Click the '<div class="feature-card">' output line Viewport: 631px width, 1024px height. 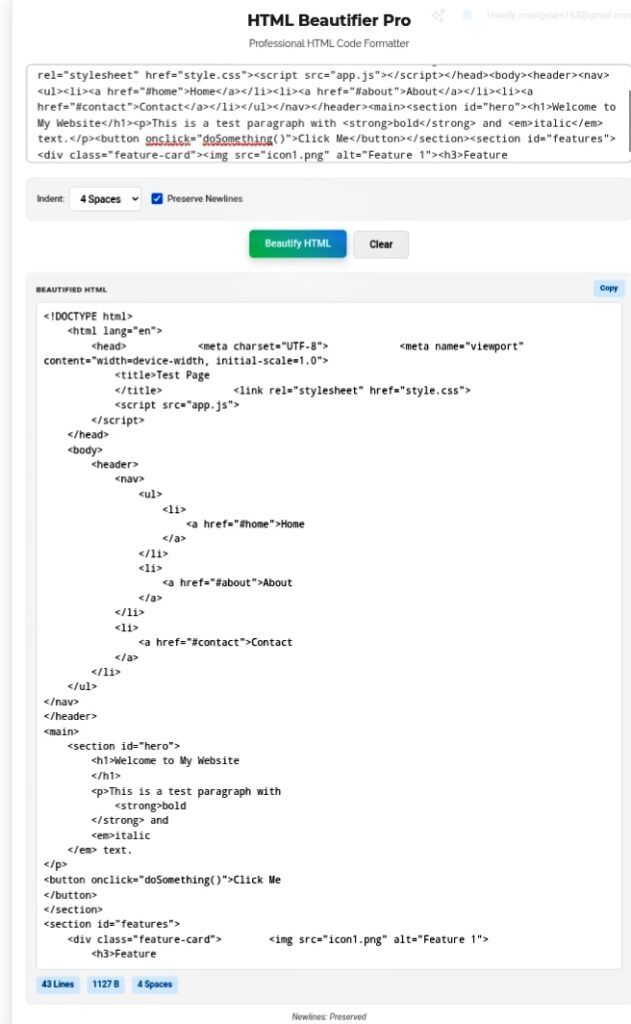pos(144,939)
